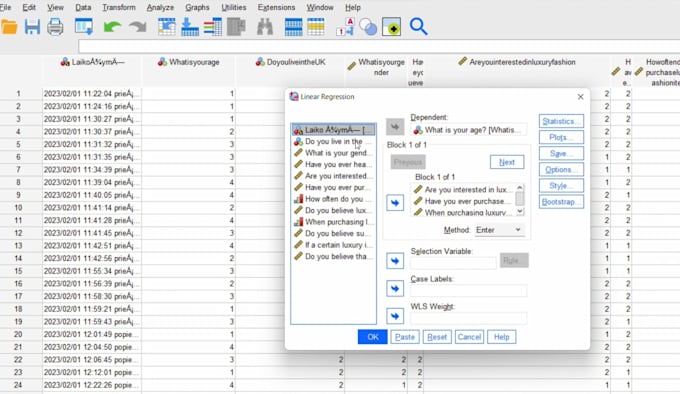Select row 12 header in data view
Viewport: 680px width, 394px height.
pos(18,233)
